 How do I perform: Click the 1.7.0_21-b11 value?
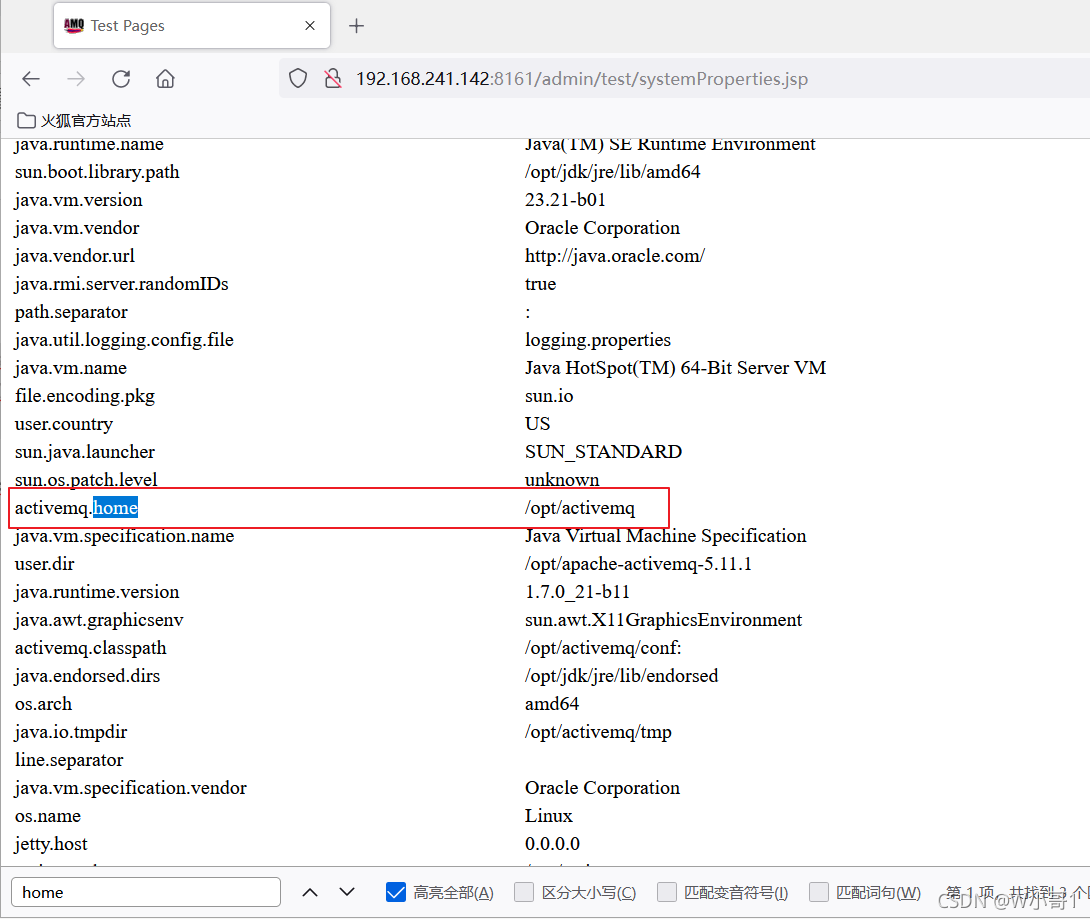(577, 592)
